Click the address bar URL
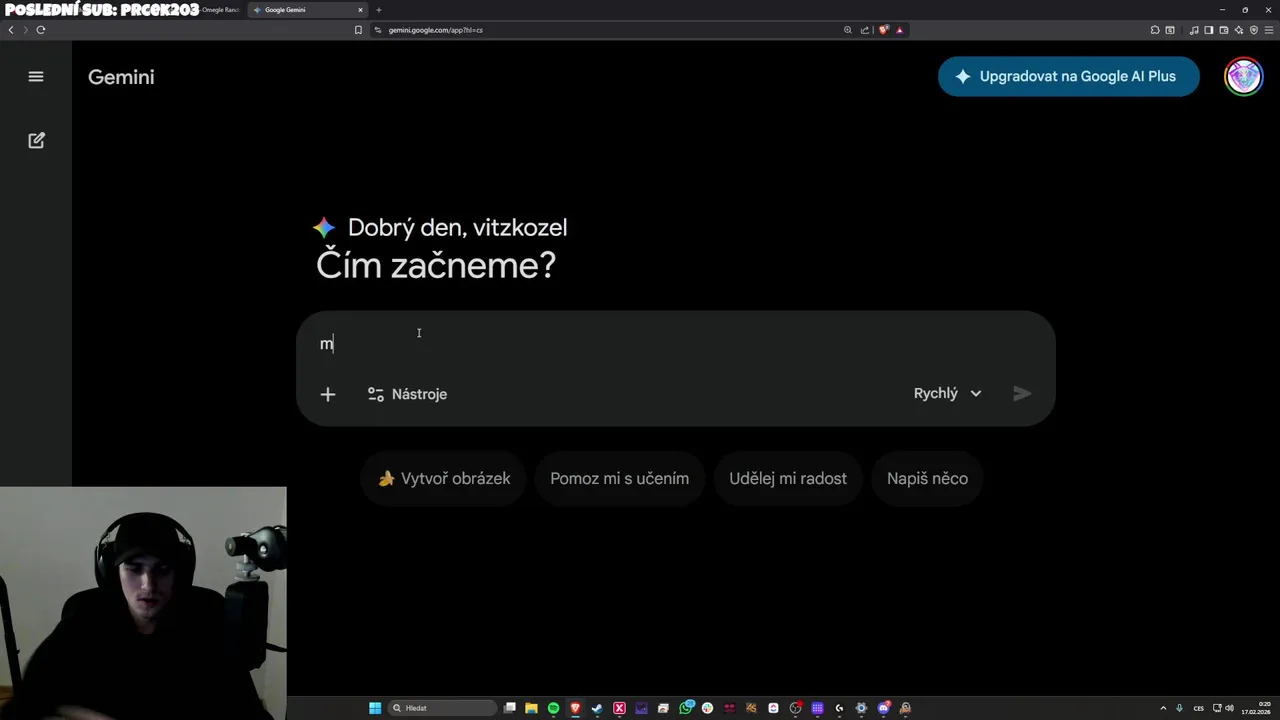 (436, 30)
